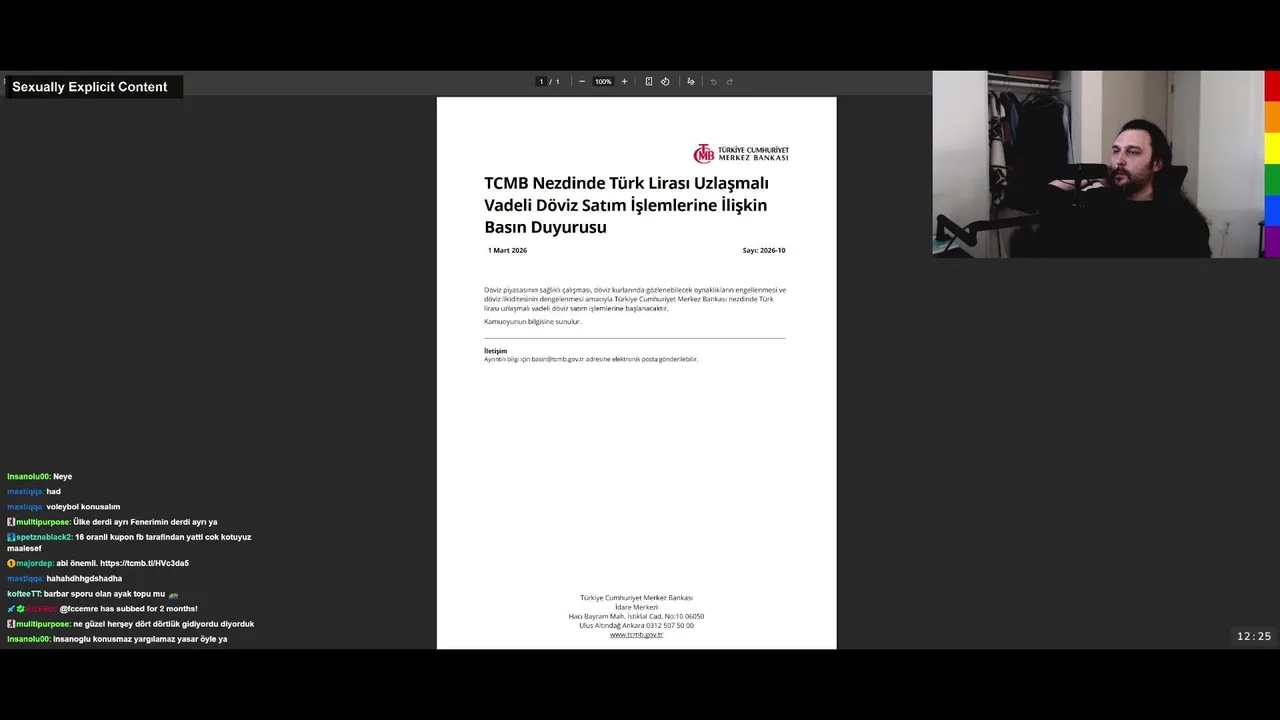1280x720 pixels.
Task: Click majordep username in chat
Action: point(35,563)
